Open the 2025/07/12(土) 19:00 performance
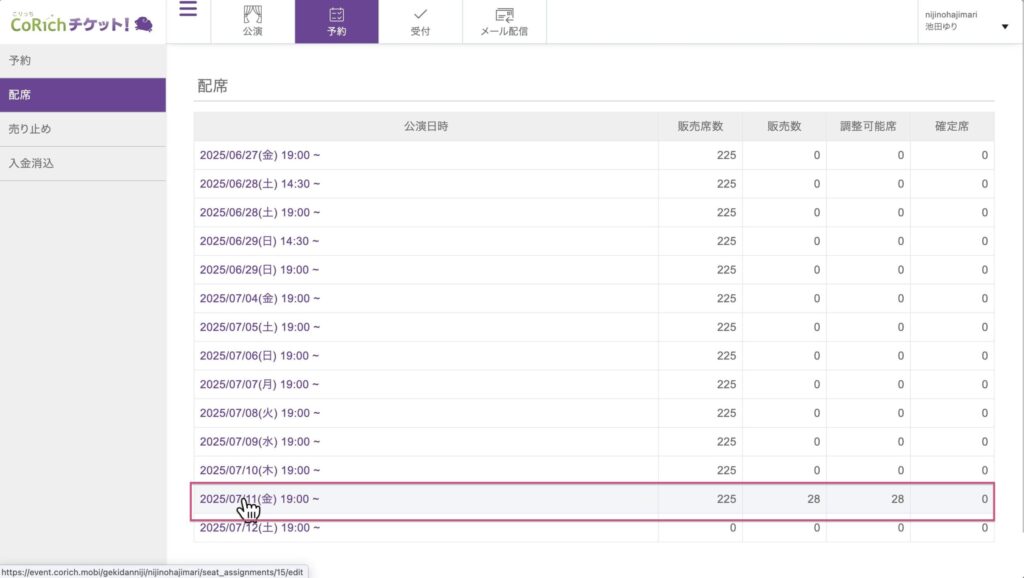1024x578 pixels. pyautogui.click(x=260, y=528)
